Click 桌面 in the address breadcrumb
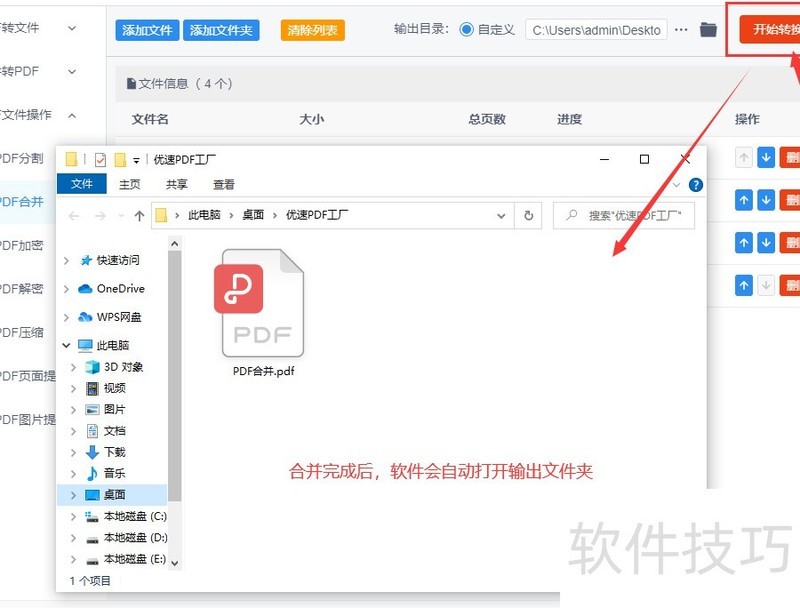The height and width of the screenshot is (608, 800). click(x=253, y=215)
